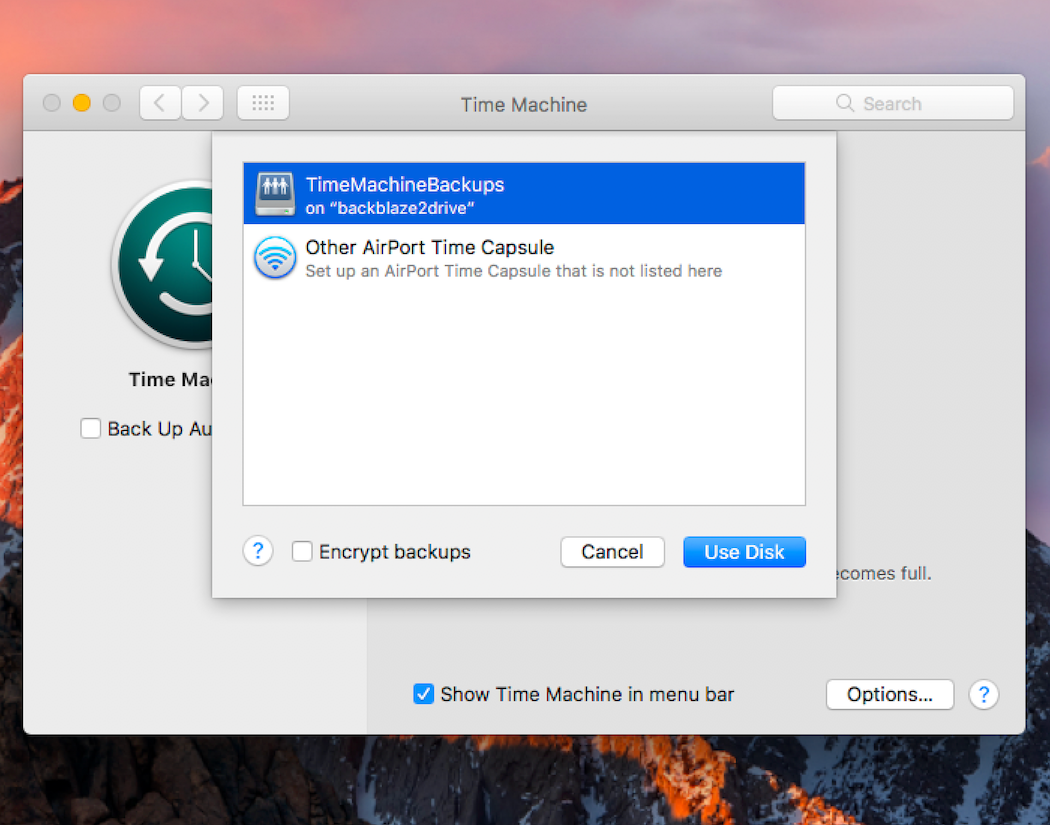Click into the Search field

(x=893, y=103)
